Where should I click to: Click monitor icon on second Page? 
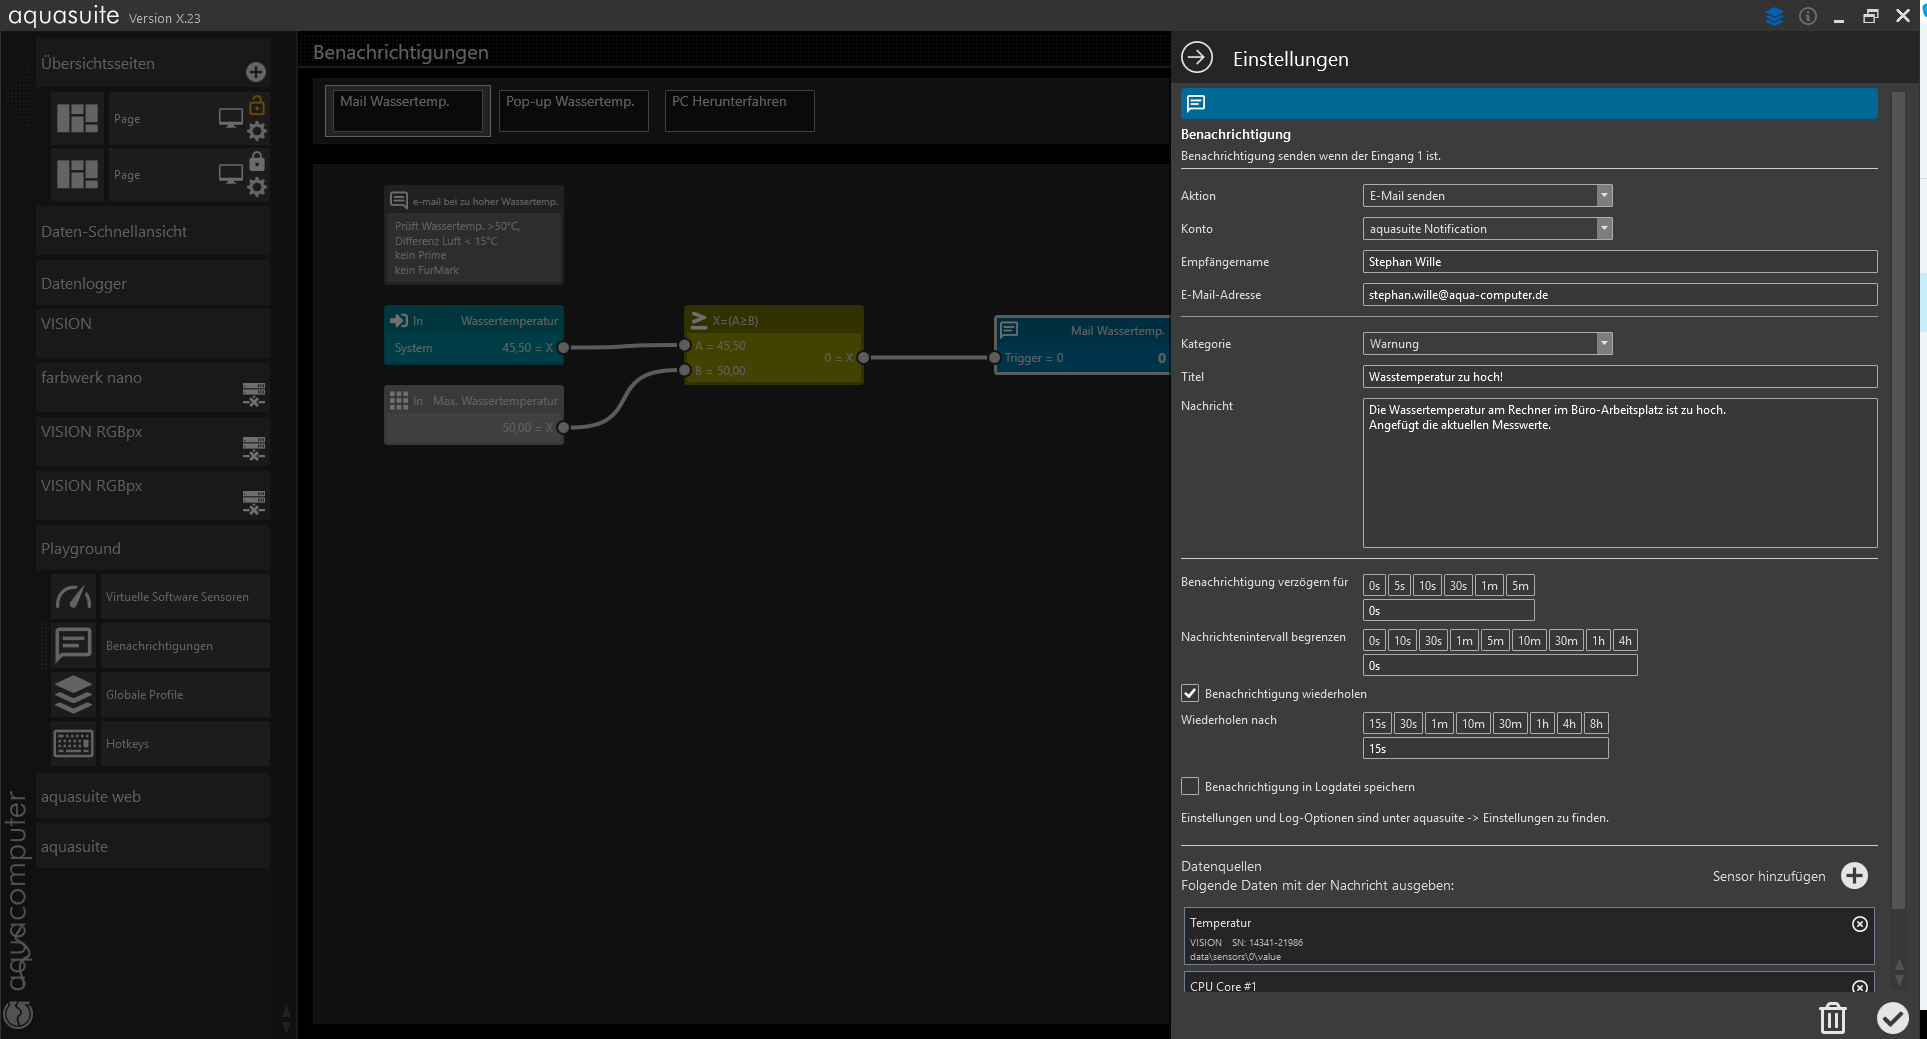[231, 174]
